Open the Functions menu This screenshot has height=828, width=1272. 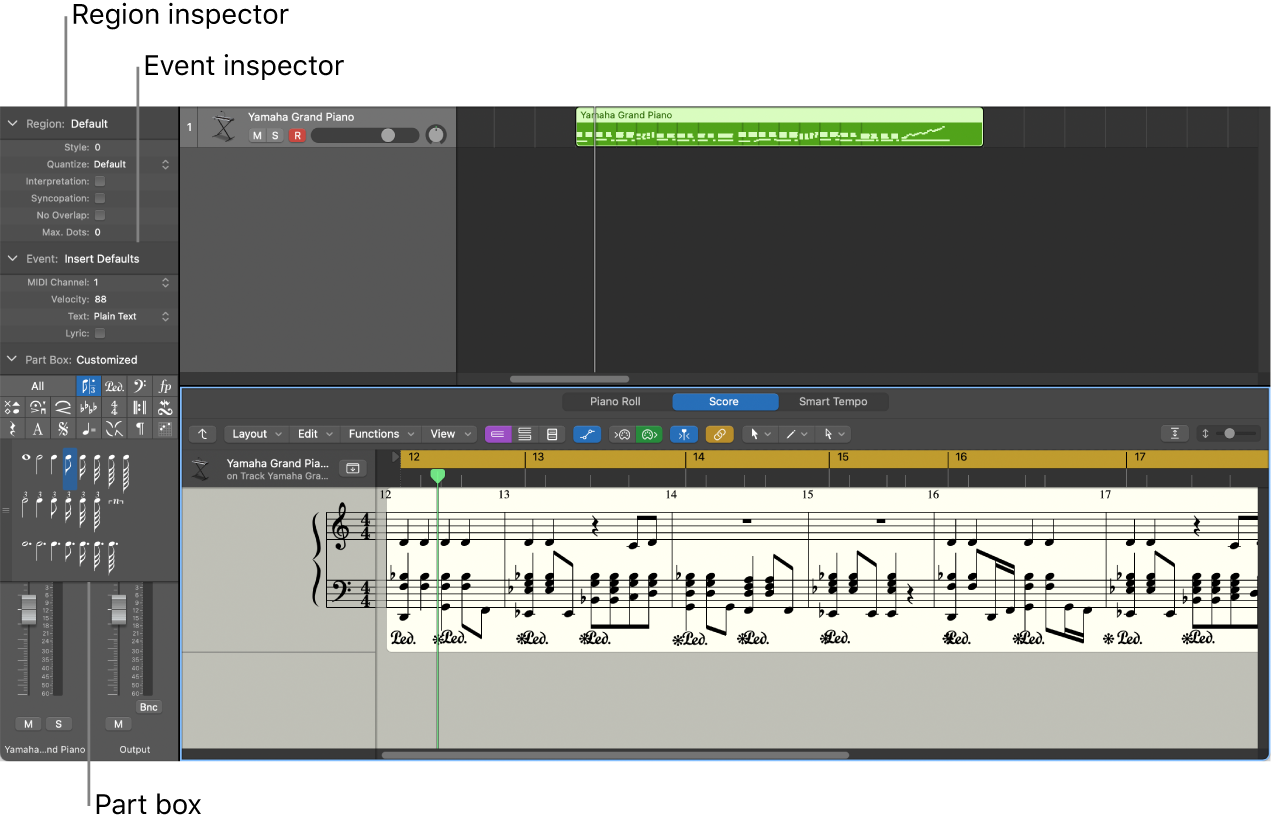382,434
